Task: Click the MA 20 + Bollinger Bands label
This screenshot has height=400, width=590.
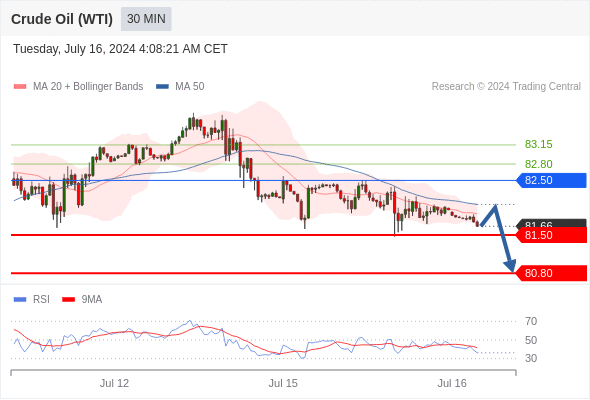Action: [x=88, y=87]
